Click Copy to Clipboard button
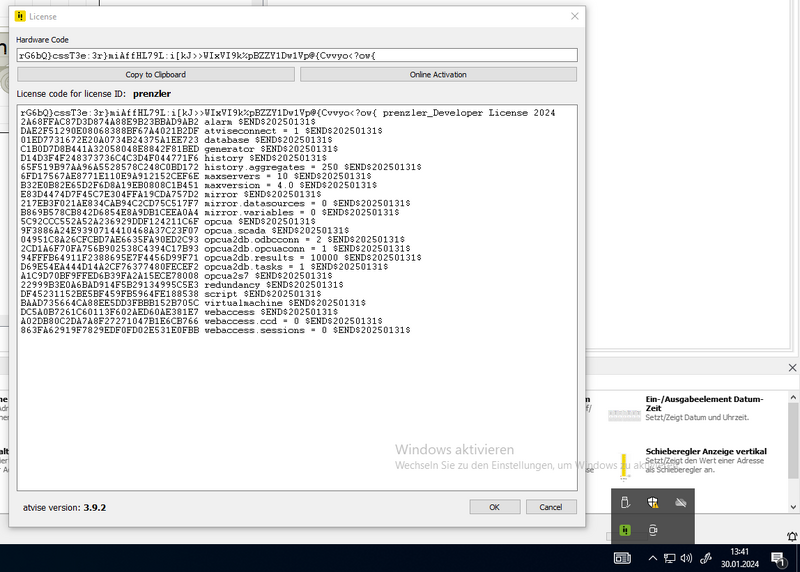 (x=155, y=74)
